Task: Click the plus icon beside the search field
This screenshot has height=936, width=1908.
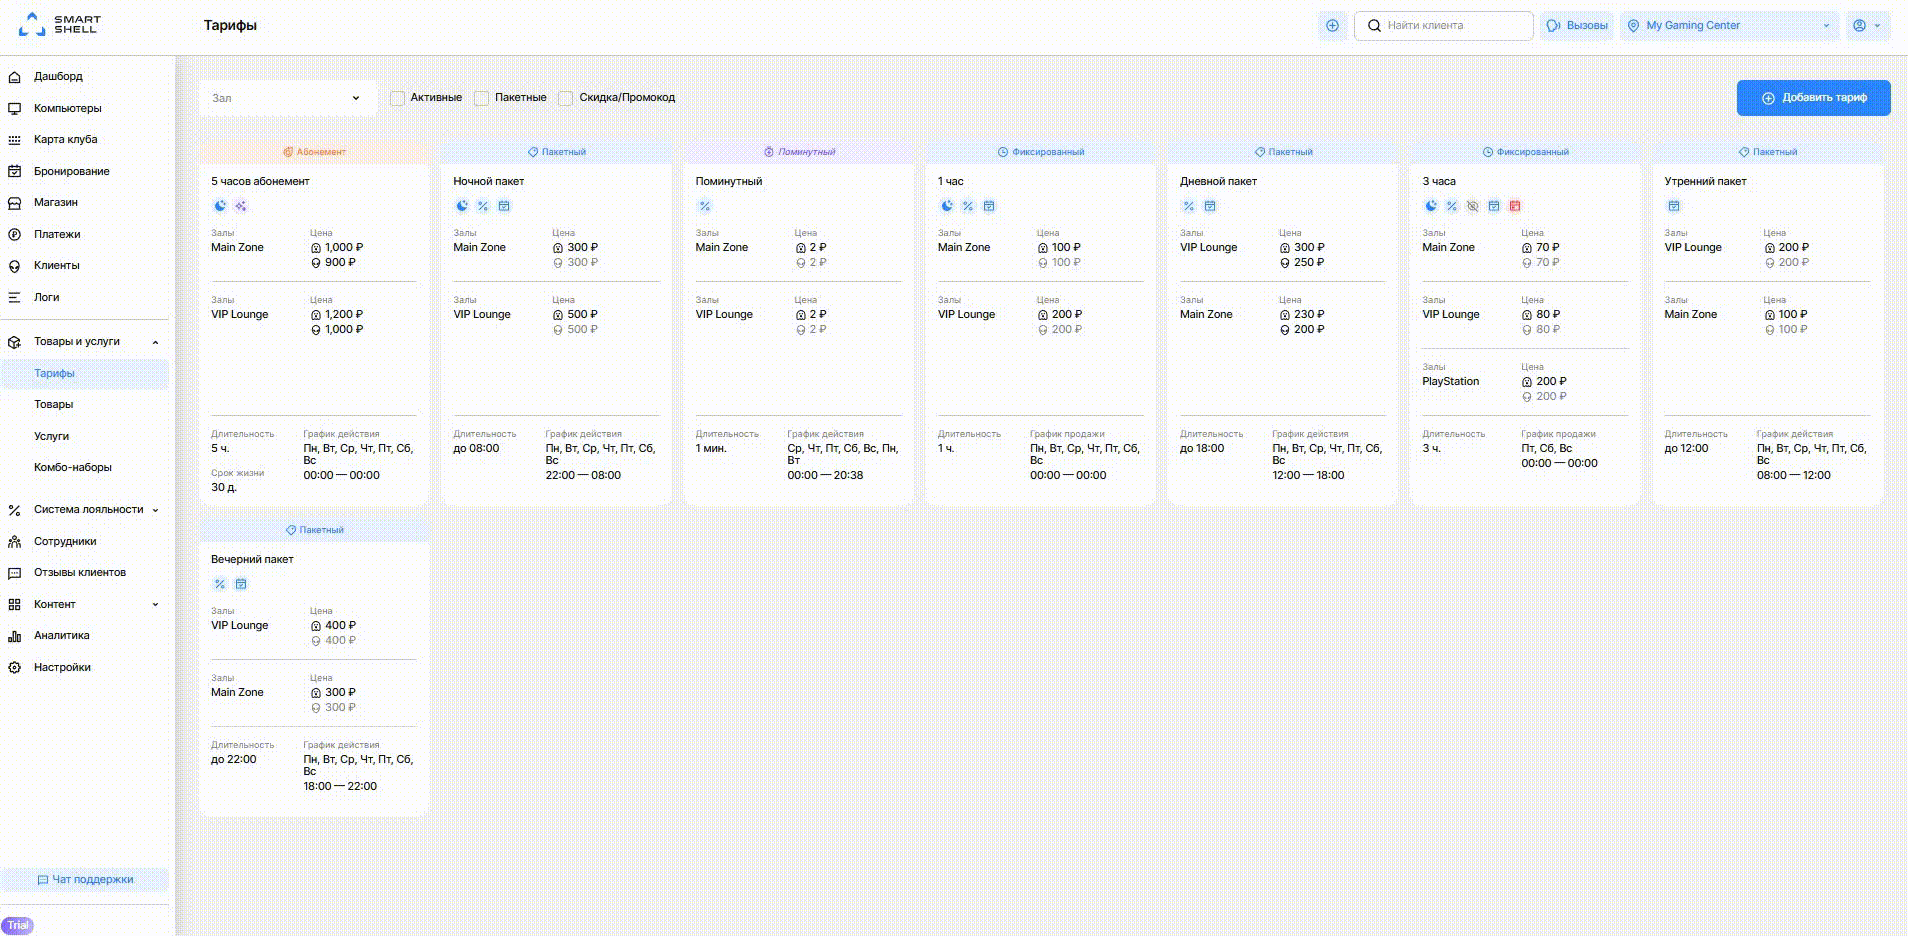Action: point(1332,26)
